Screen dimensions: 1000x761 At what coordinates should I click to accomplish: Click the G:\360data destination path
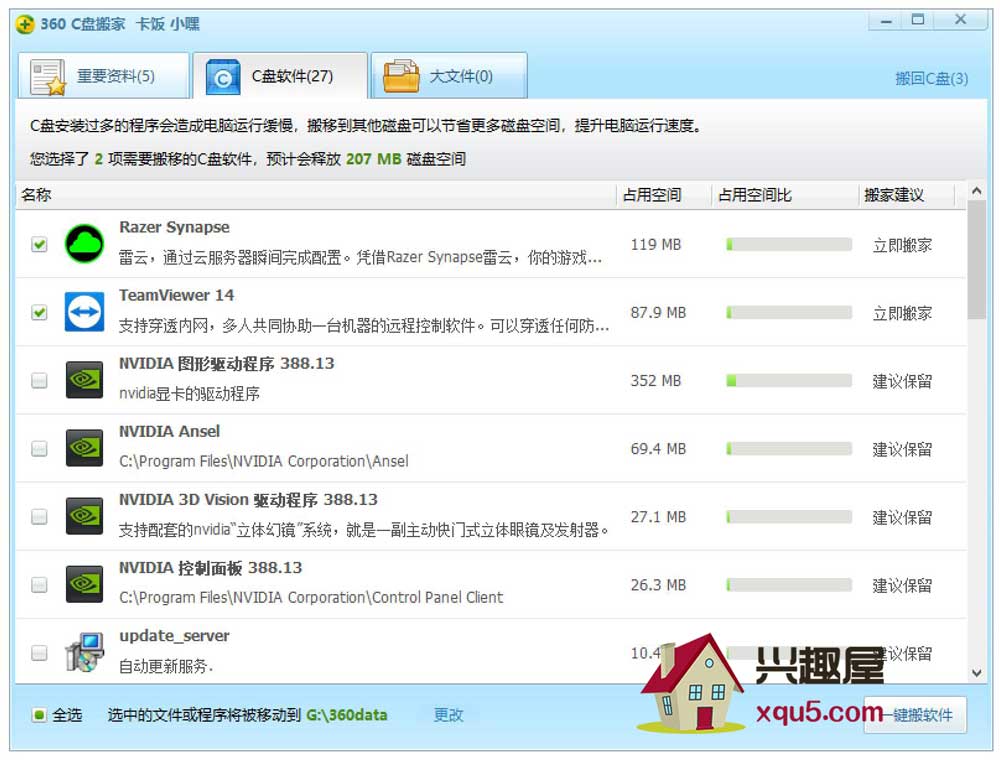[346, 715]
